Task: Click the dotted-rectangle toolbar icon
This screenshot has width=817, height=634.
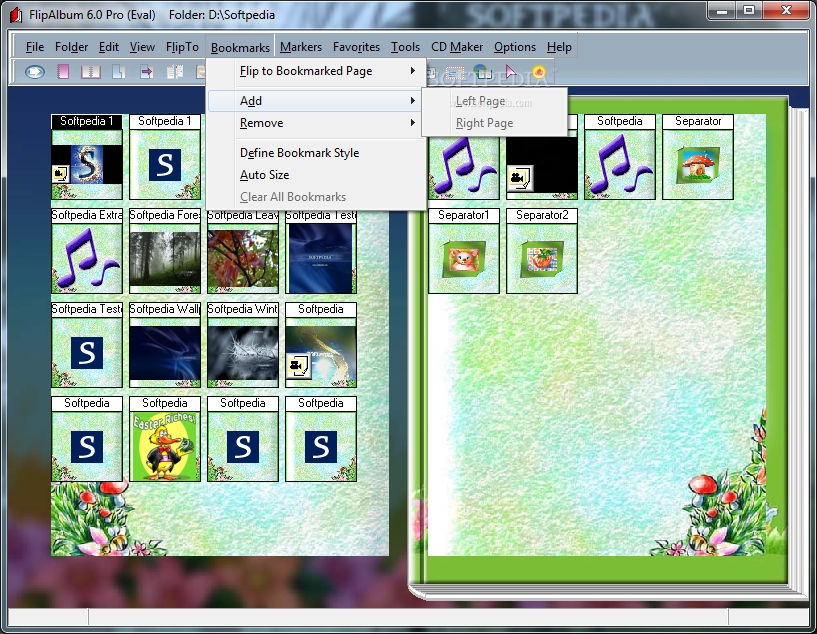Action: click(455, 72)
